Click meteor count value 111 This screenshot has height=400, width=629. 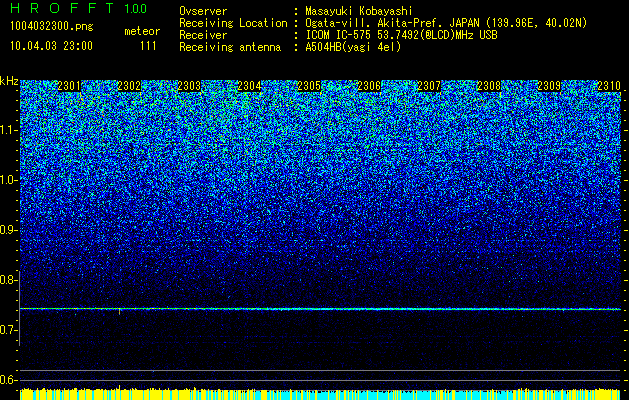coord(148,46)
